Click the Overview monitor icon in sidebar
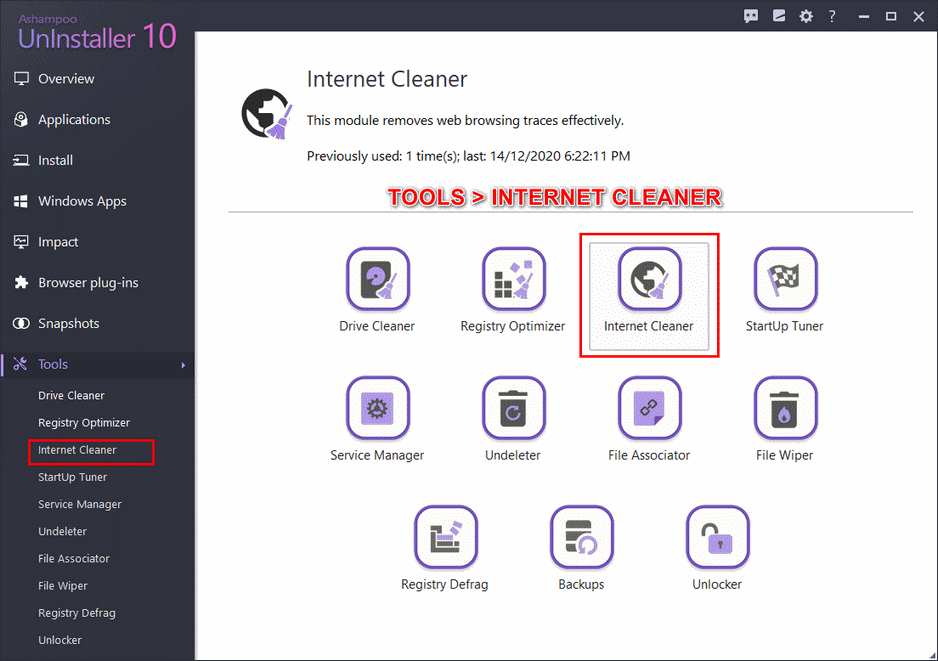This screenshot has width=938, height=661. (x=22, y=79)
